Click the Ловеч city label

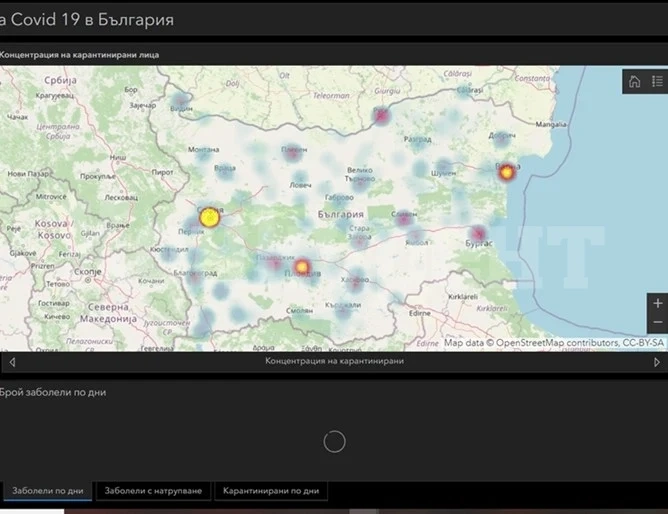(300, 185)
